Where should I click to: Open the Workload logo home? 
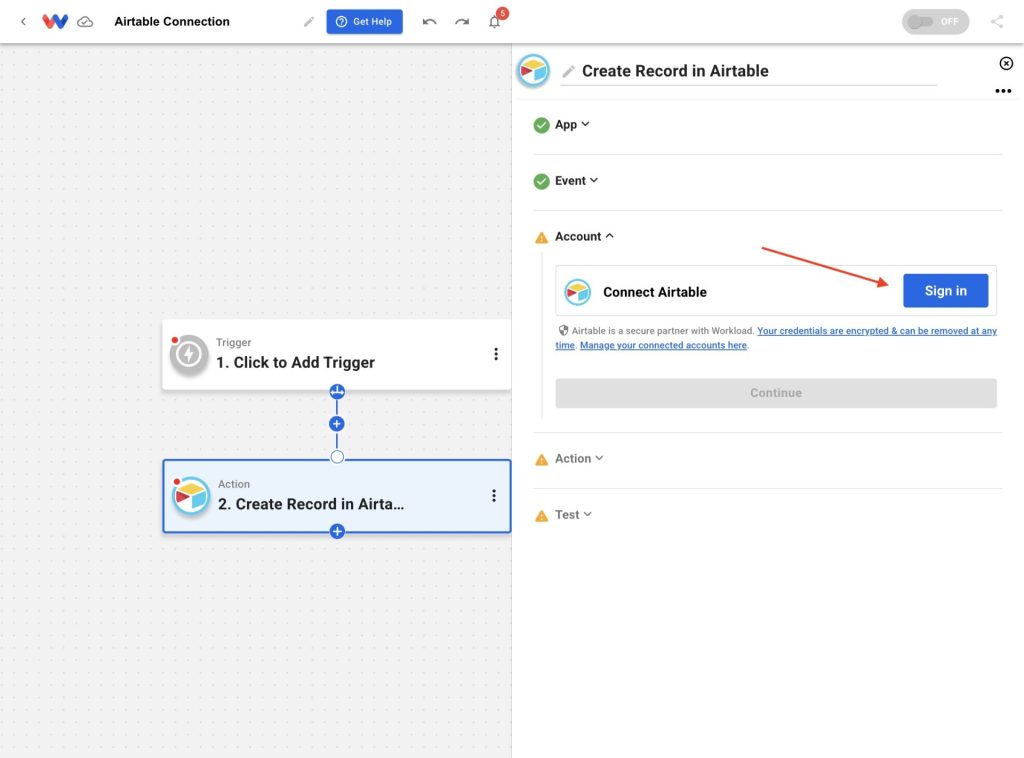pyautogui.click(x=55, y=22)
